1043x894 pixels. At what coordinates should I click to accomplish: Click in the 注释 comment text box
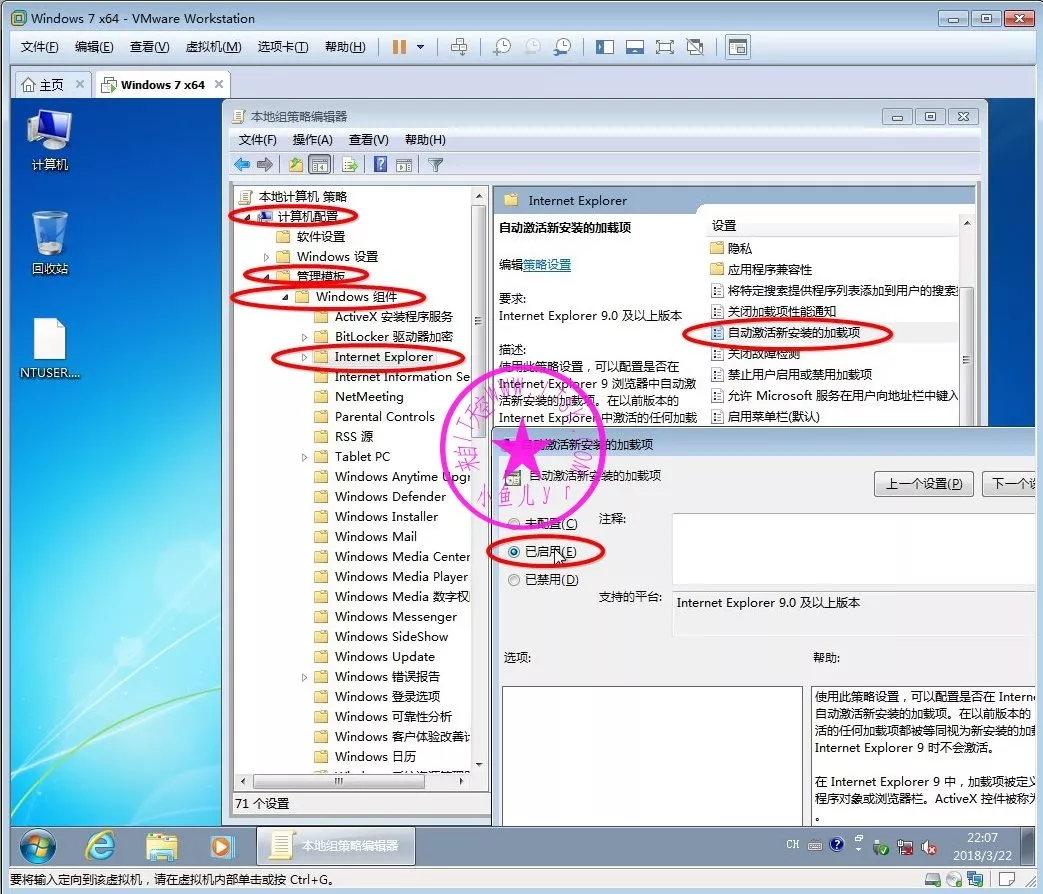click(x=852, y=548)
